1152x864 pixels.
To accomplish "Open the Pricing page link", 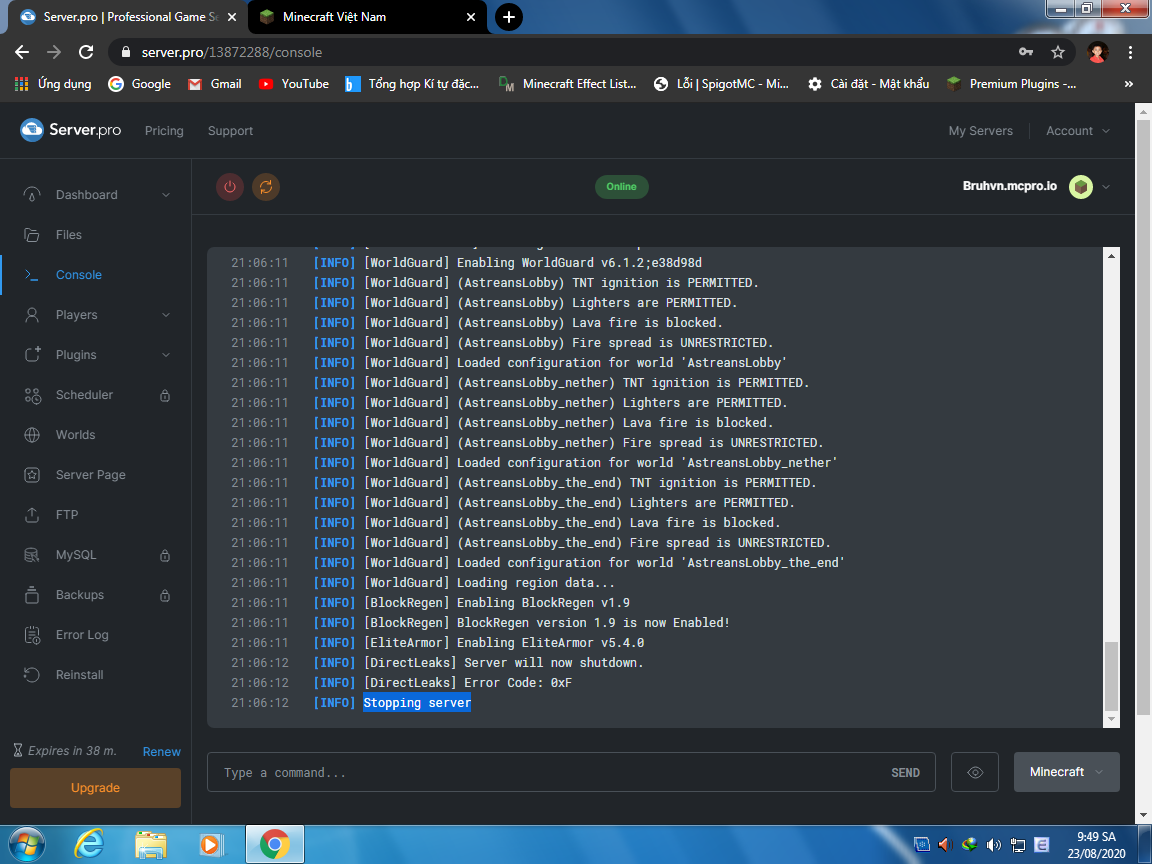I will [164, 131].
